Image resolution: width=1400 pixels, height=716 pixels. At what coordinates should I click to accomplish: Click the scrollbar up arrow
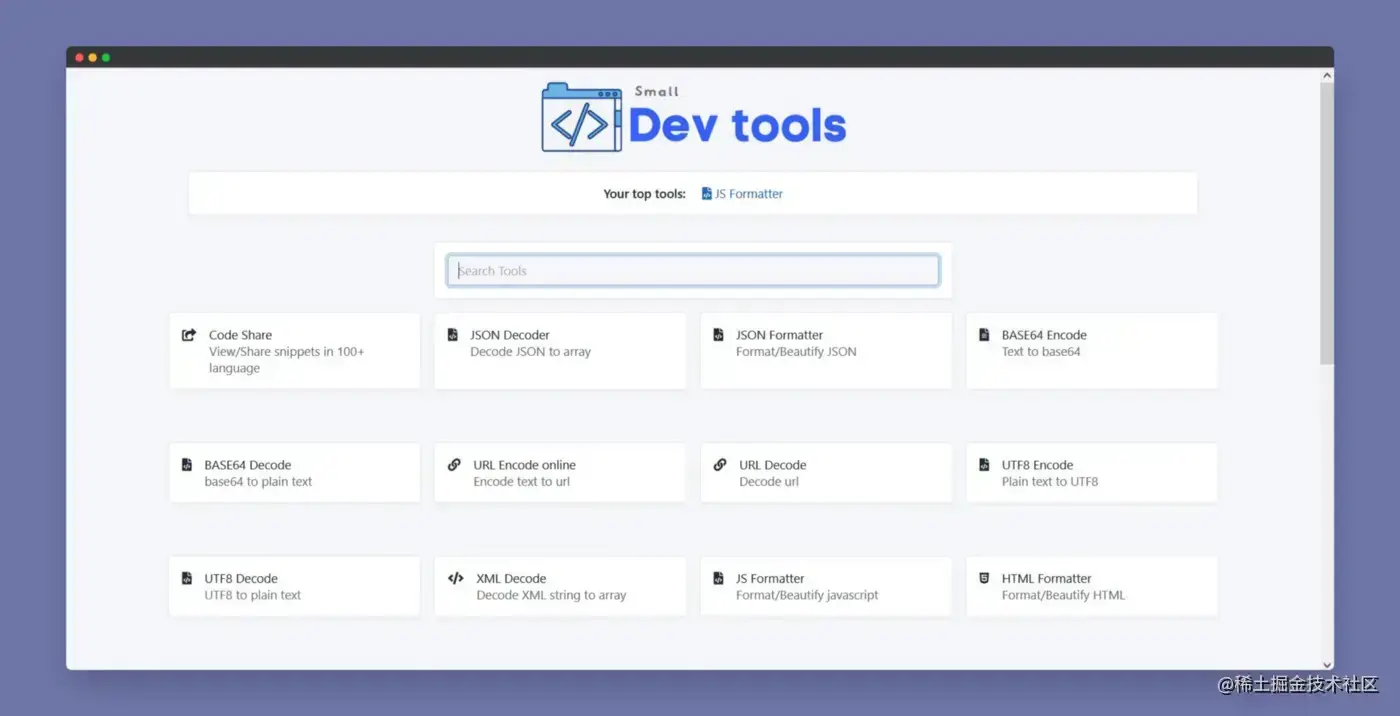tap(1327, 75)
